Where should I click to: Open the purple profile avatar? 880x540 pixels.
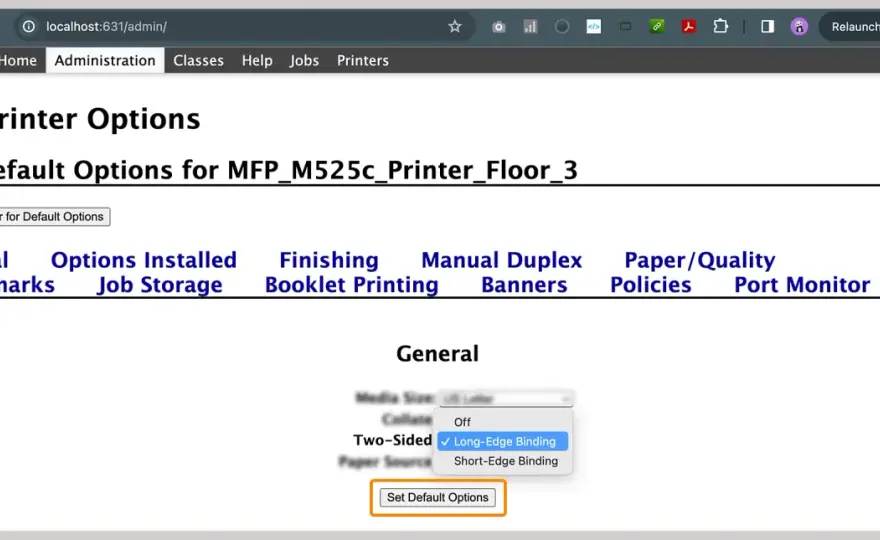click(799, 26)
